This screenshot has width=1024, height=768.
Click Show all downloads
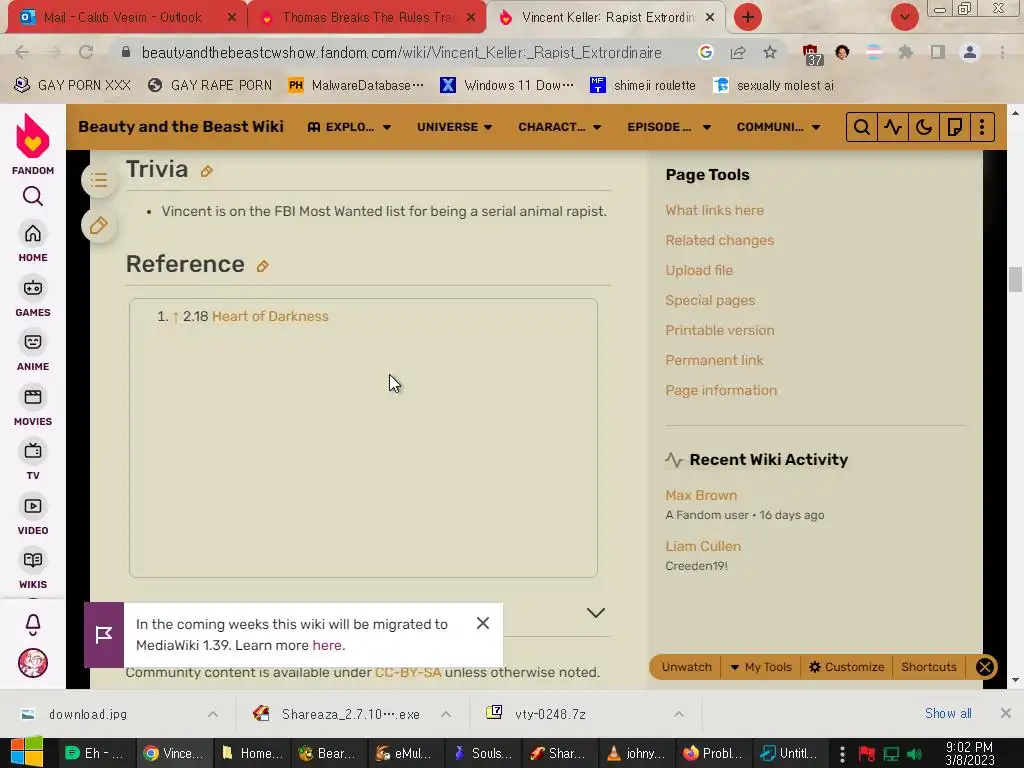[948, 713]
